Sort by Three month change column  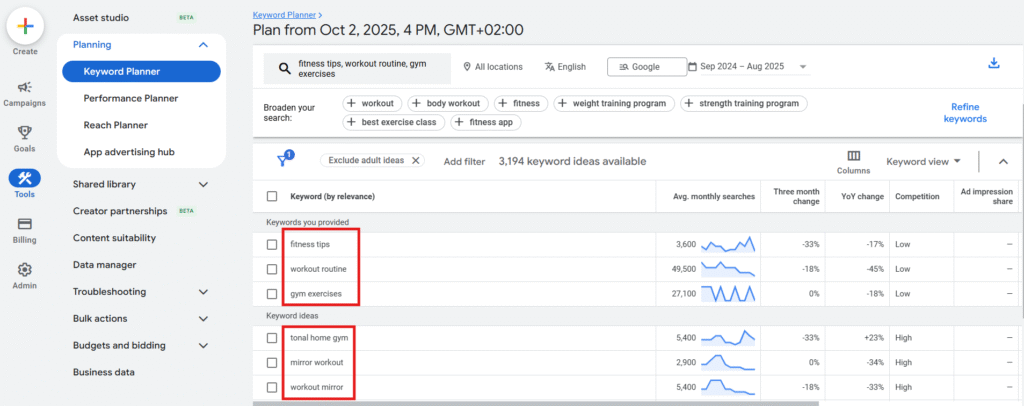[x=796, y=196]
